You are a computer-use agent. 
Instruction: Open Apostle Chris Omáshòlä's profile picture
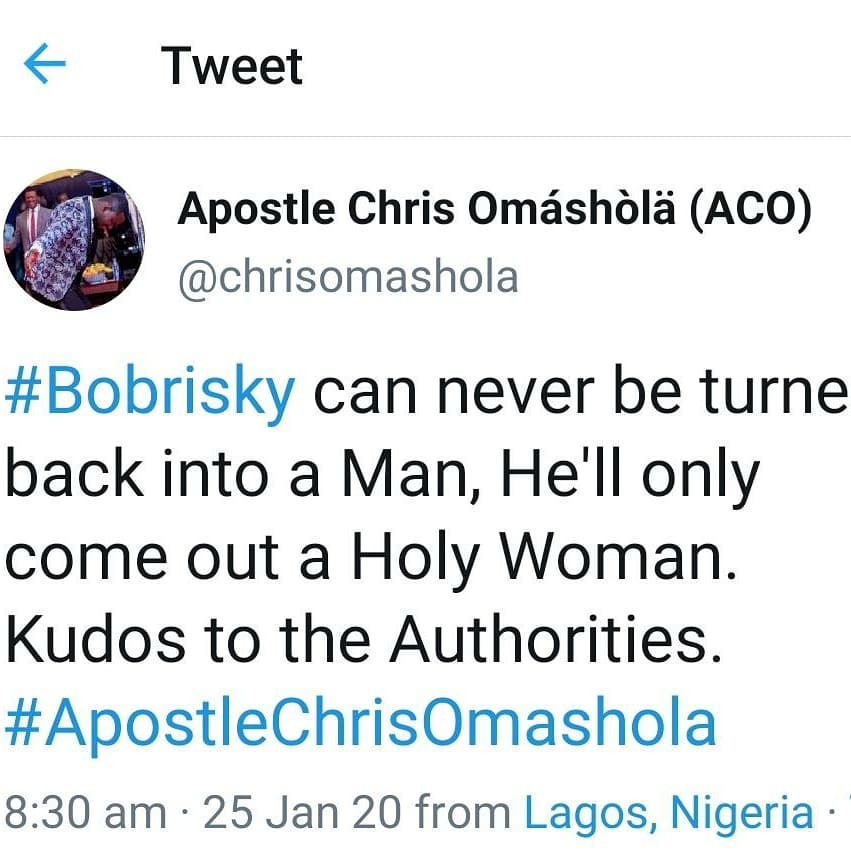tap(75, 239)
